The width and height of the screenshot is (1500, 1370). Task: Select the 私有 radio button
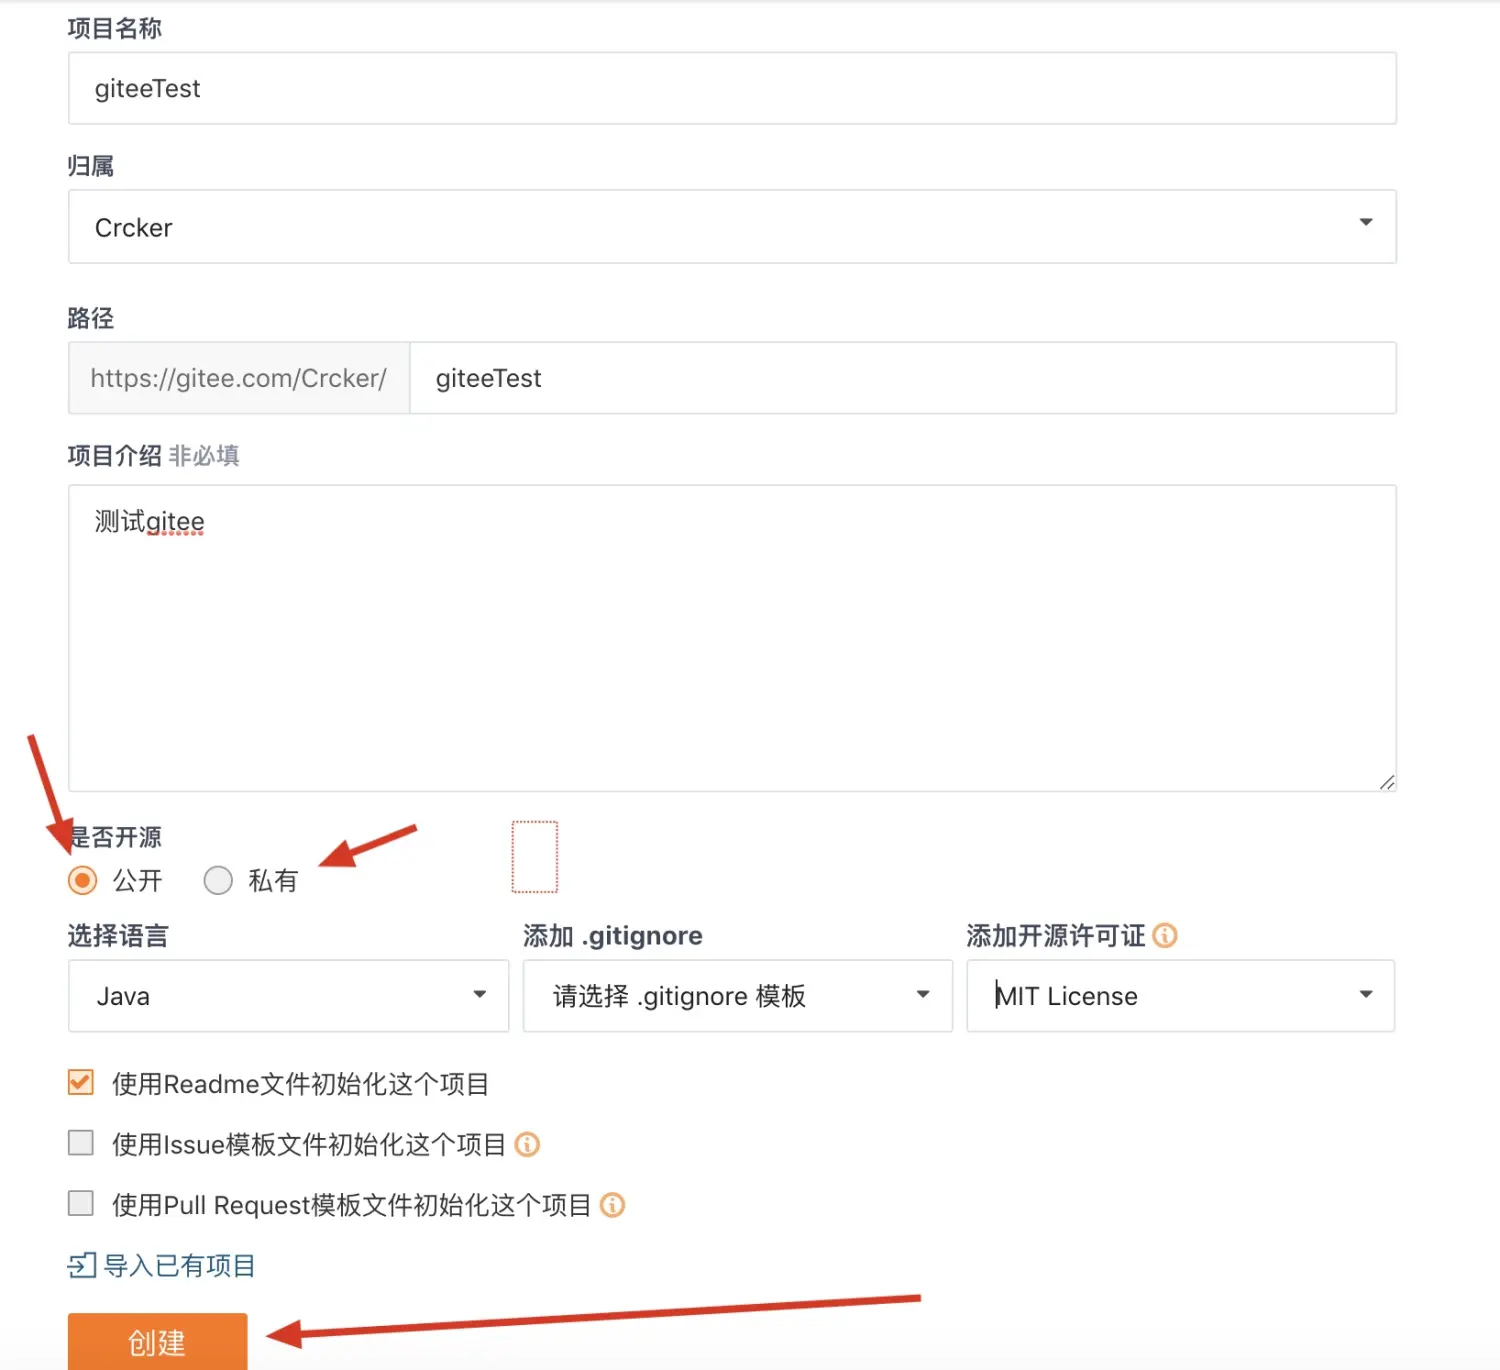pyautogui.click(x=218, y=880)
